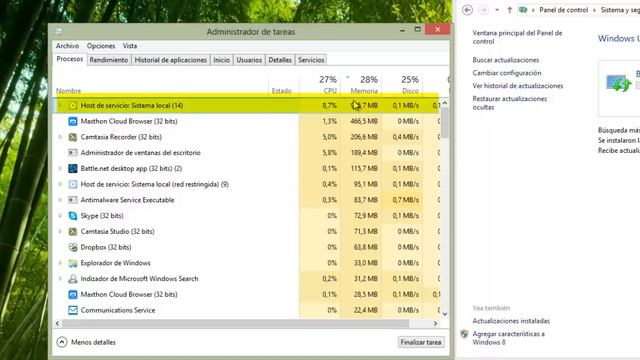Open recent locations dropdown in Panel de control
640x360 pixels.
[x=497, y=10]
